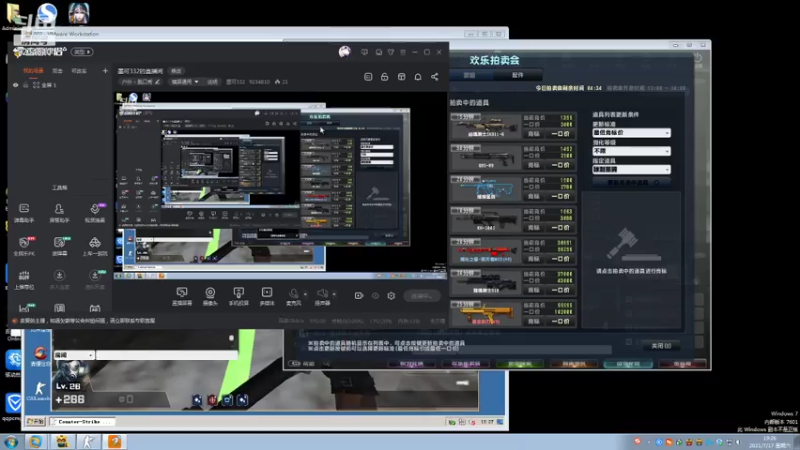Add the multimedia source in streaming toolbar
800x450 pixels.
[x=267, y=296]
